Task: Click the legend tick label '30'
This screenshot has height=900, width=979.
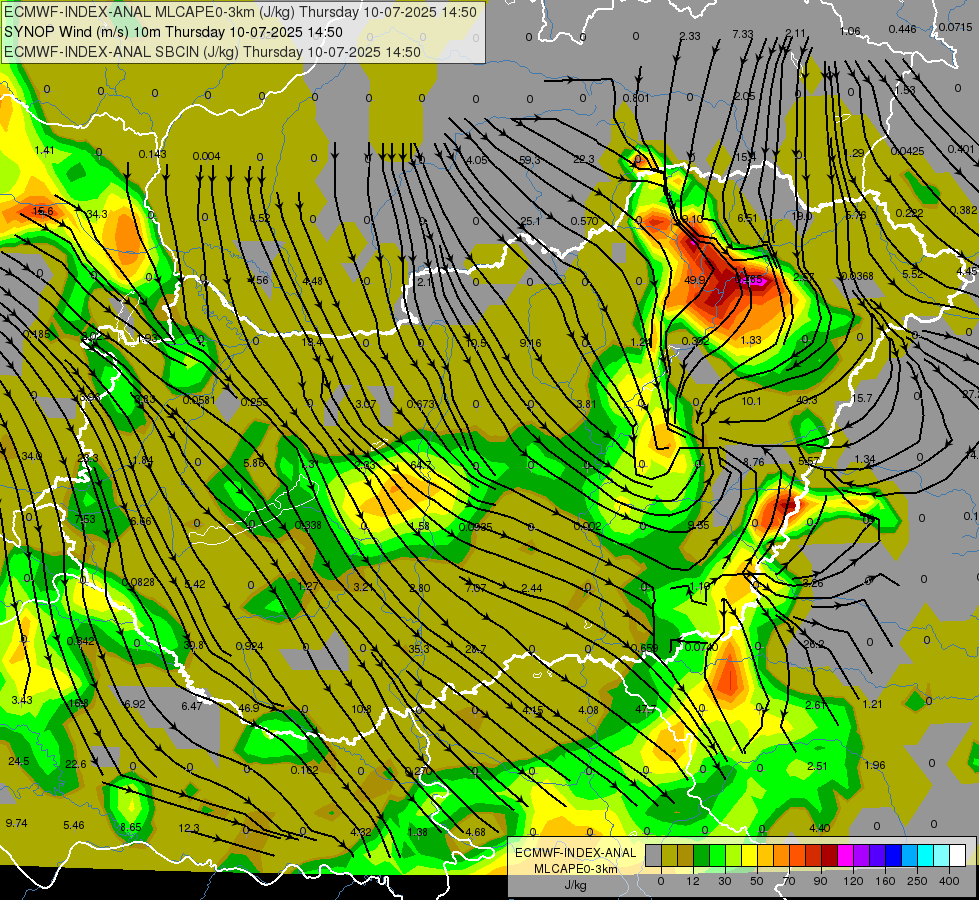Action: [x=724, y=881]
